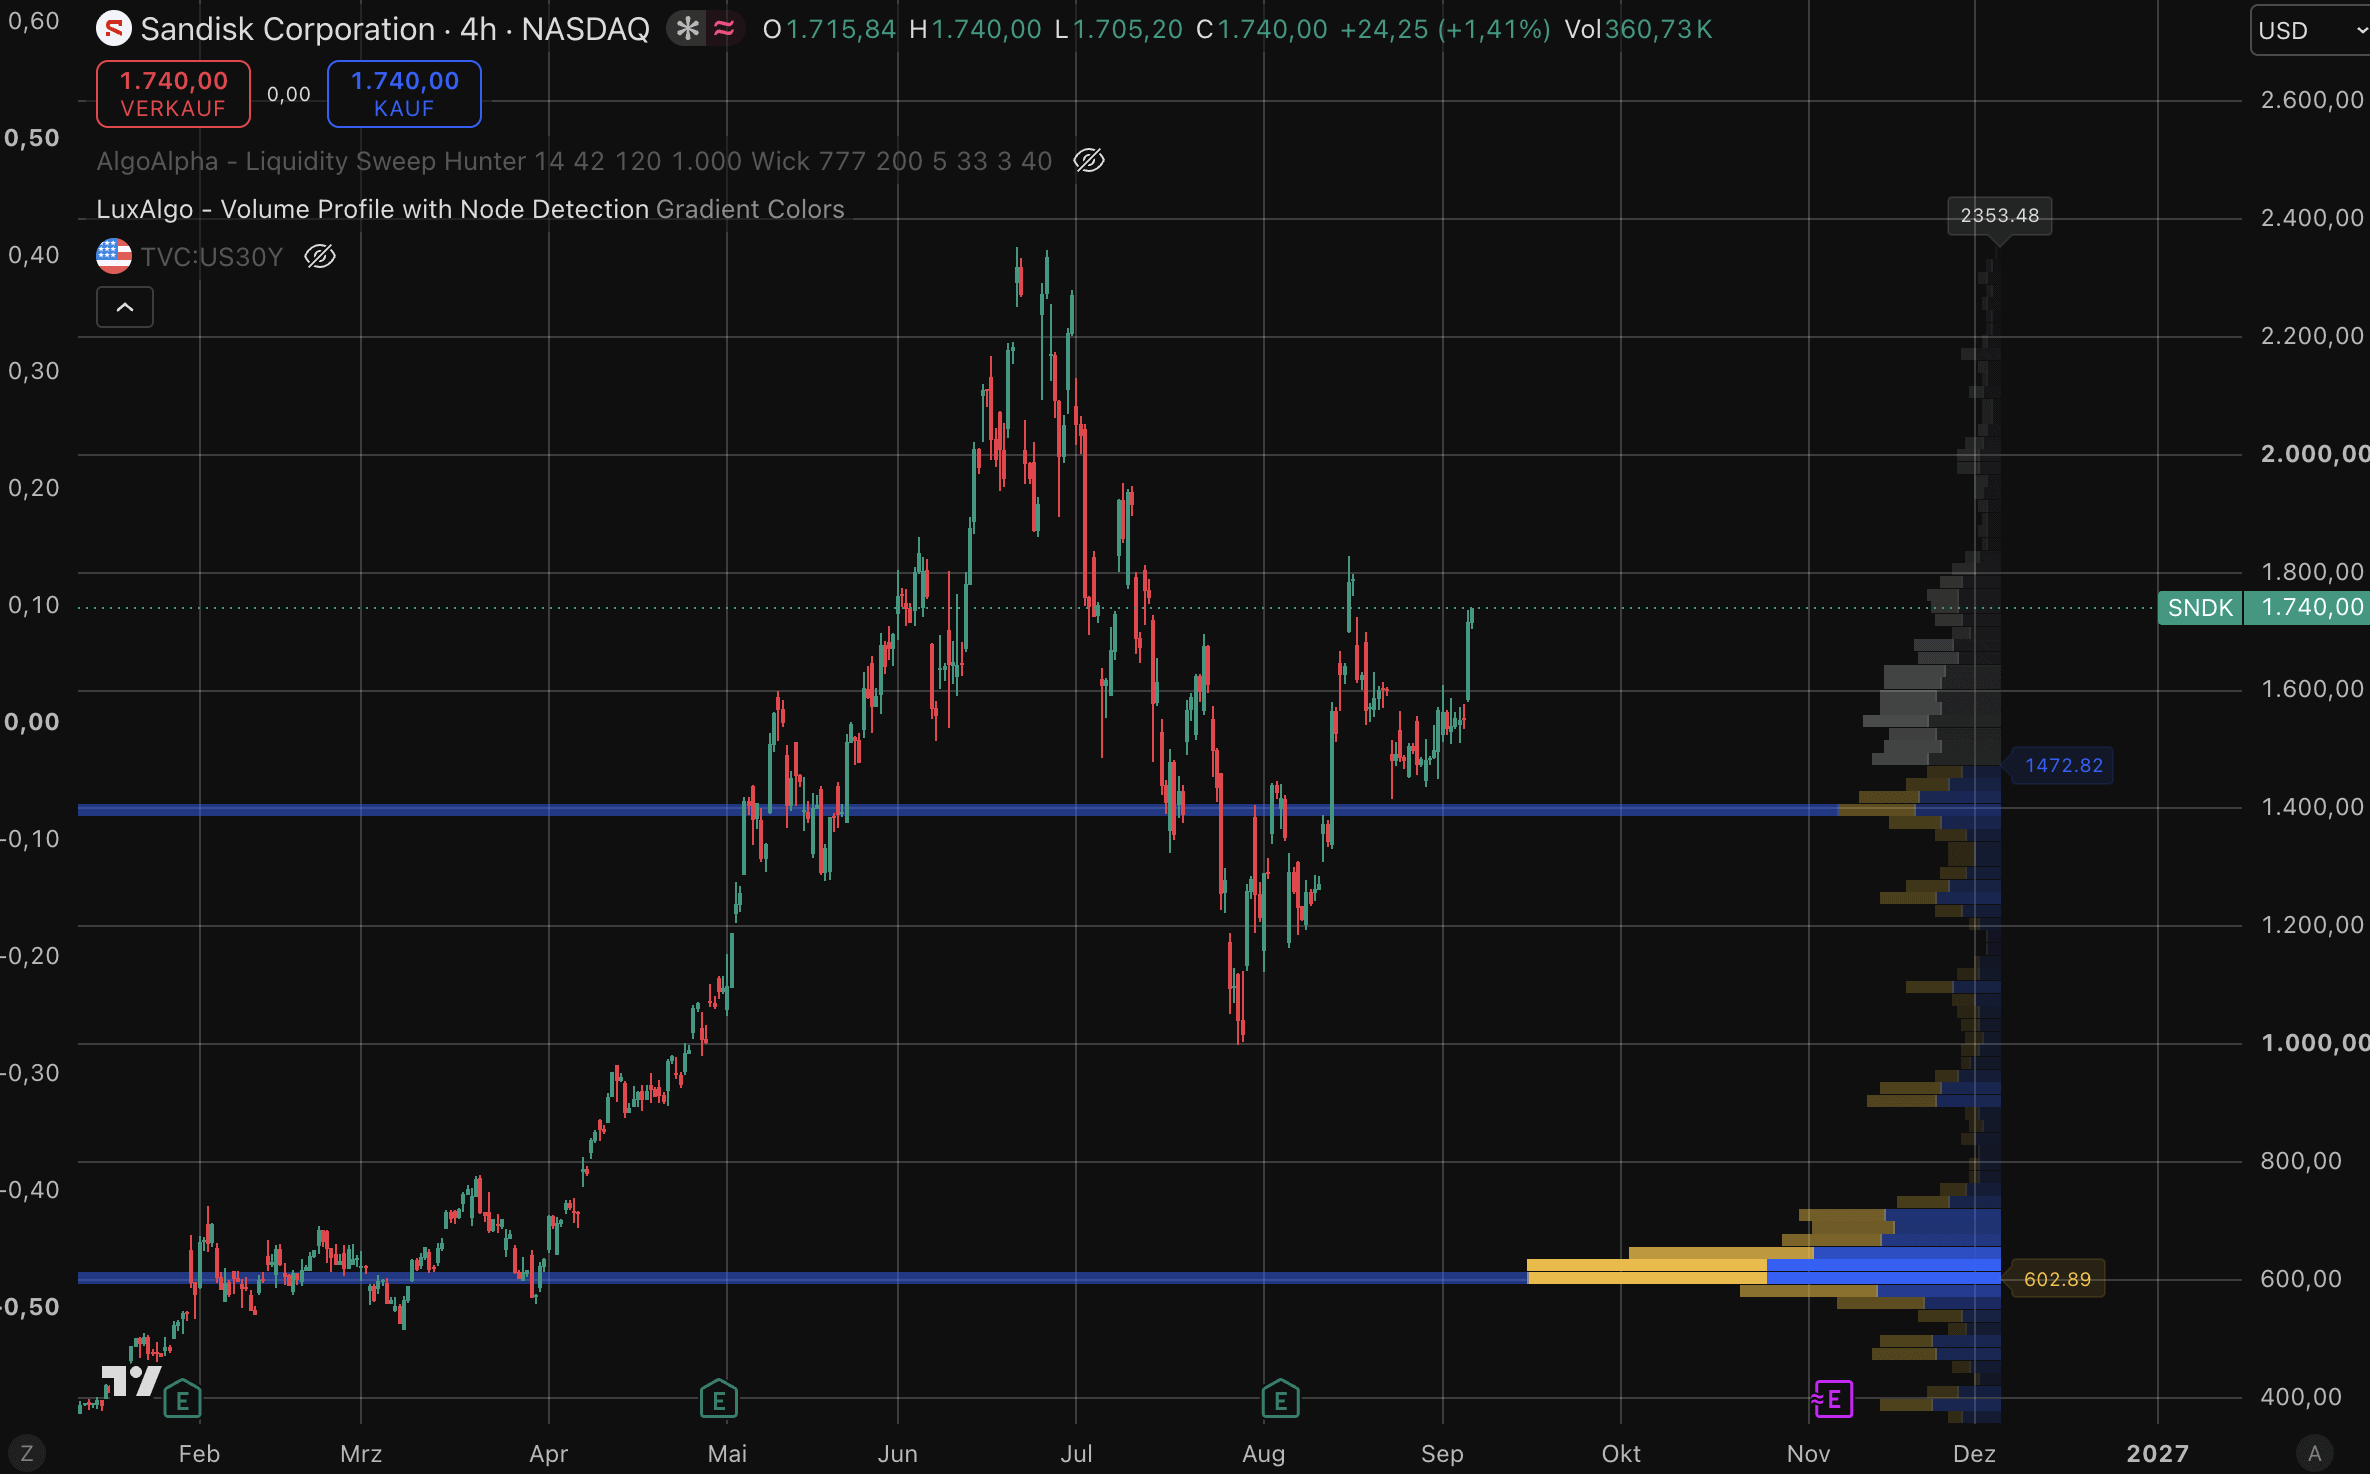Click the 2027 label on the time axis
Screen dimensions: 2370x1474
click(x=2157, y=1453)
